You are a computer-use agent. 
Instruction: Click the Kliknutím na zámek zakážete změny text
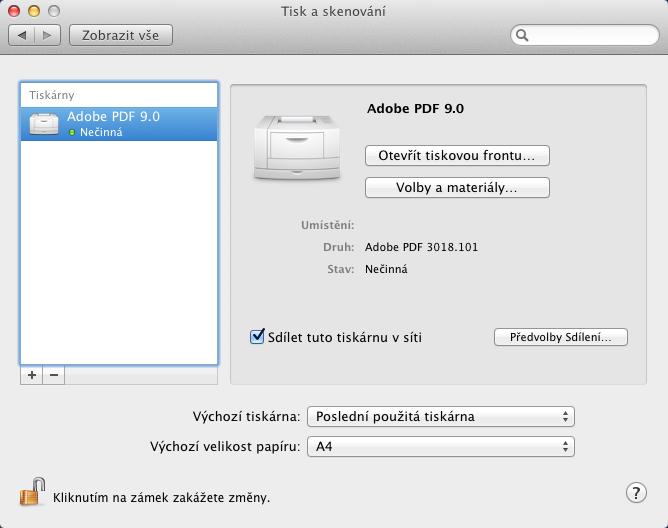(x=161, y=498)
